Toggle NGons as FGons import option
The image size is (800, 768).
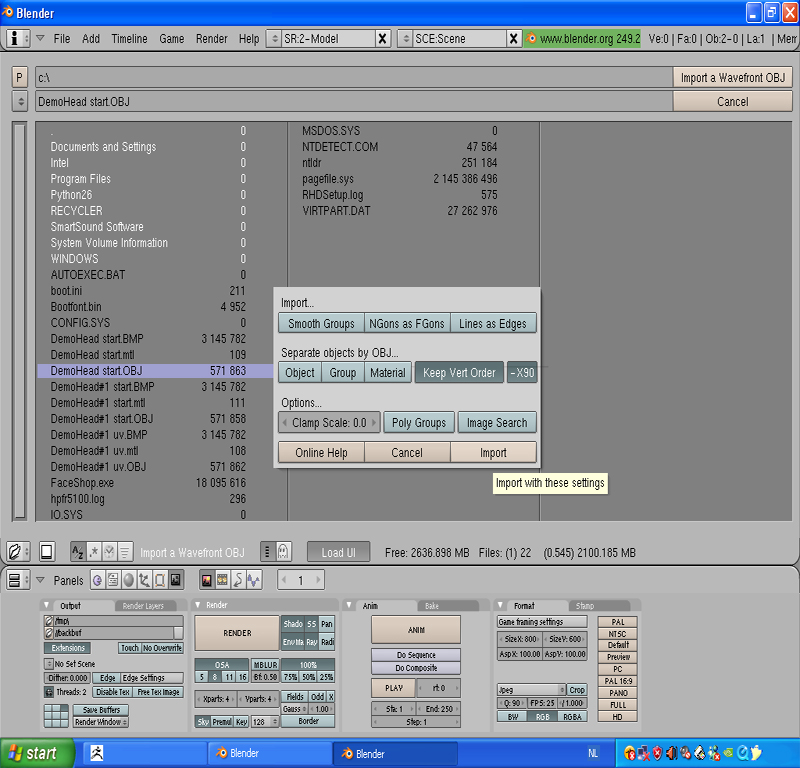pos(407,324)
